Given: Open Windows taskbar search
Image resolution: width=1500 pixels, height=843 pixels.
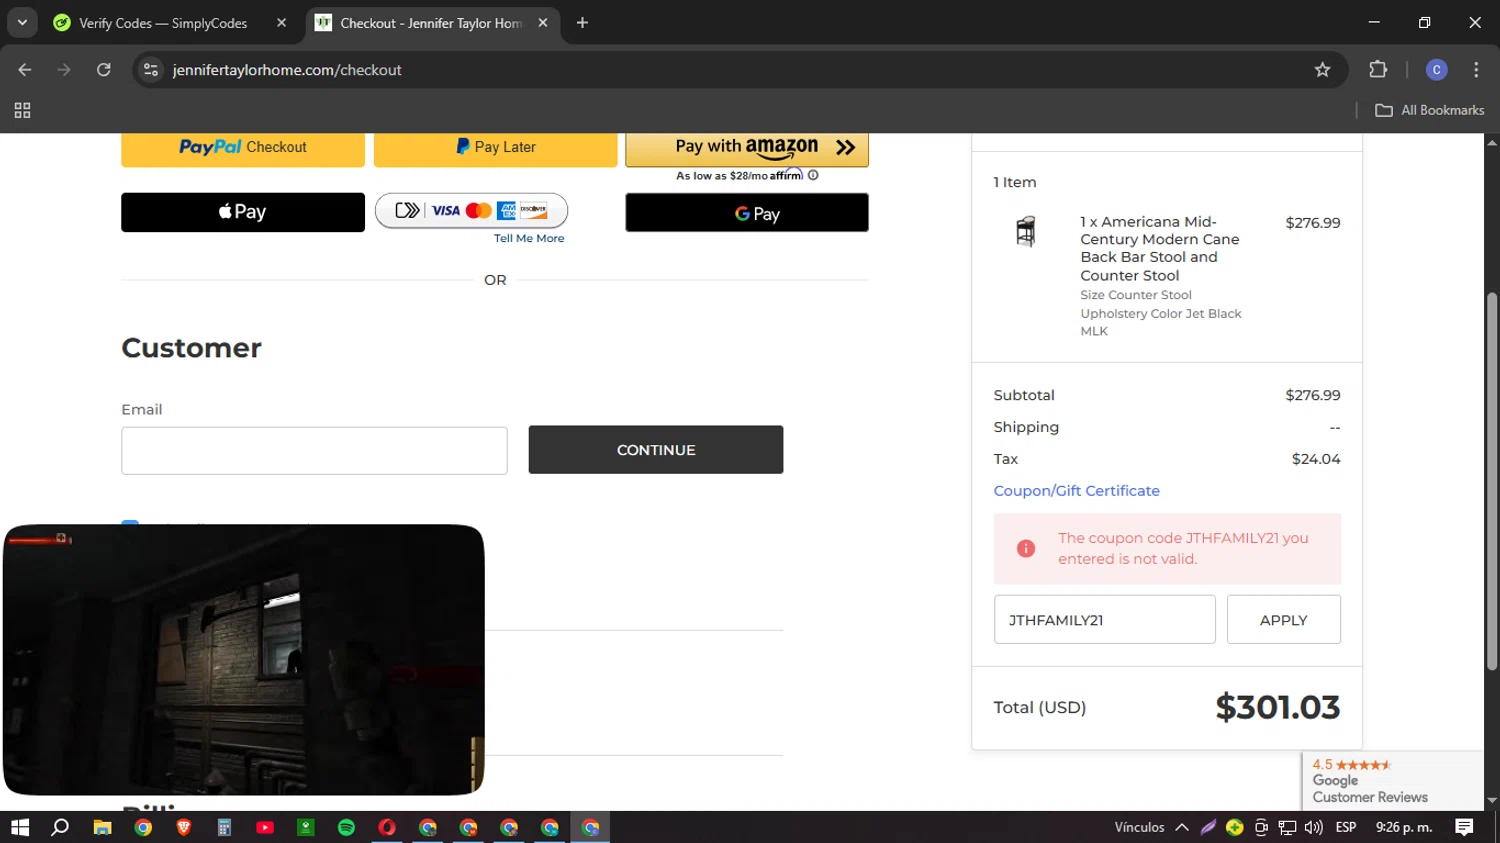Looking at the screenshot, I should (60, 827).
